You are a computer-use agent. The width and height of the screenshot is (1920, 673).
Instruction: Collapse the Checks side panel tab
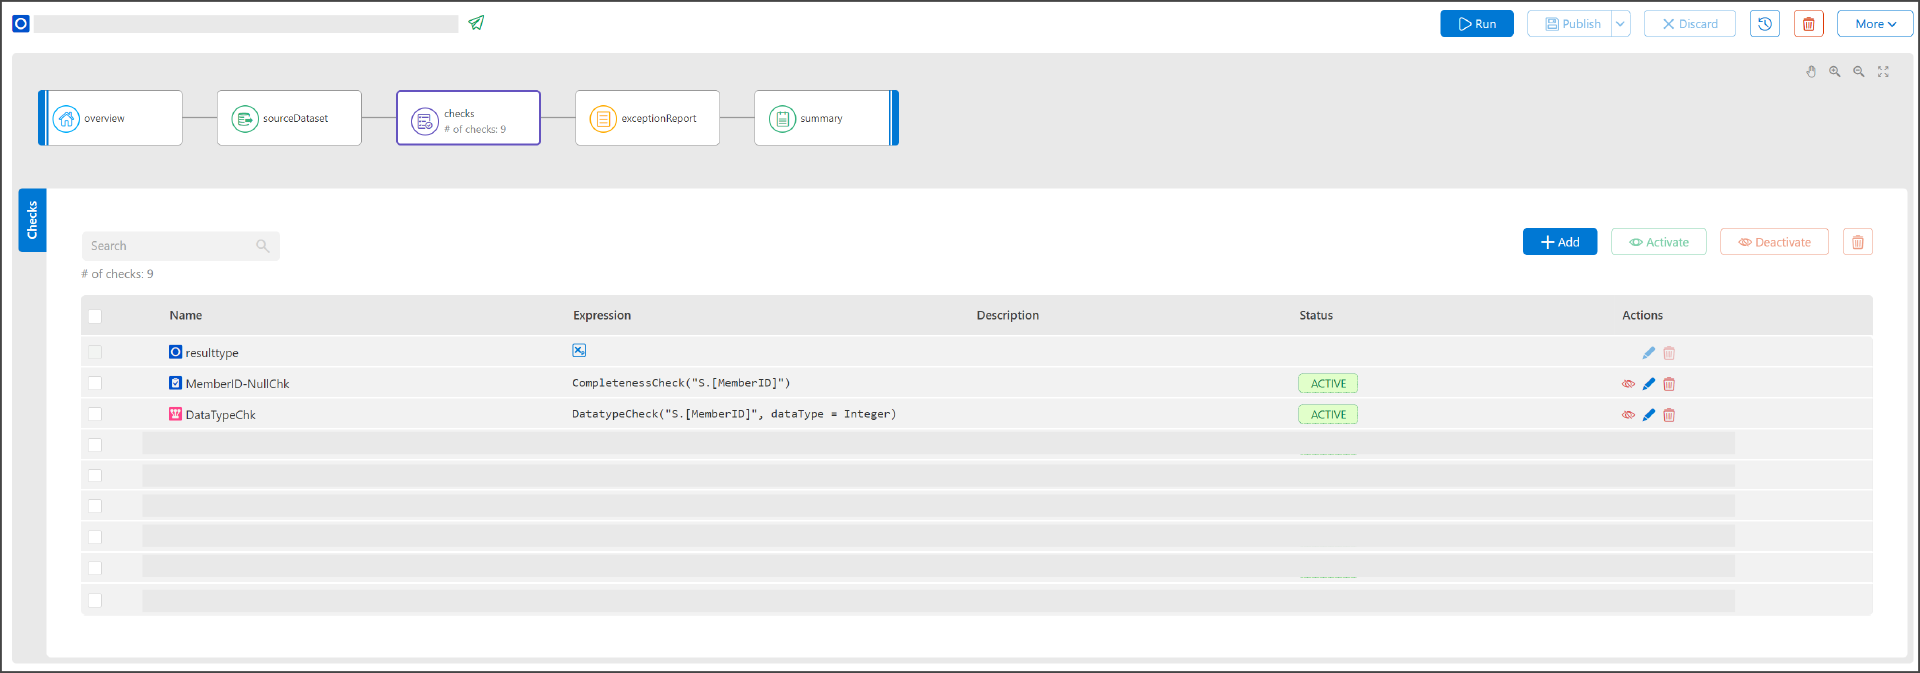(32, 220)
